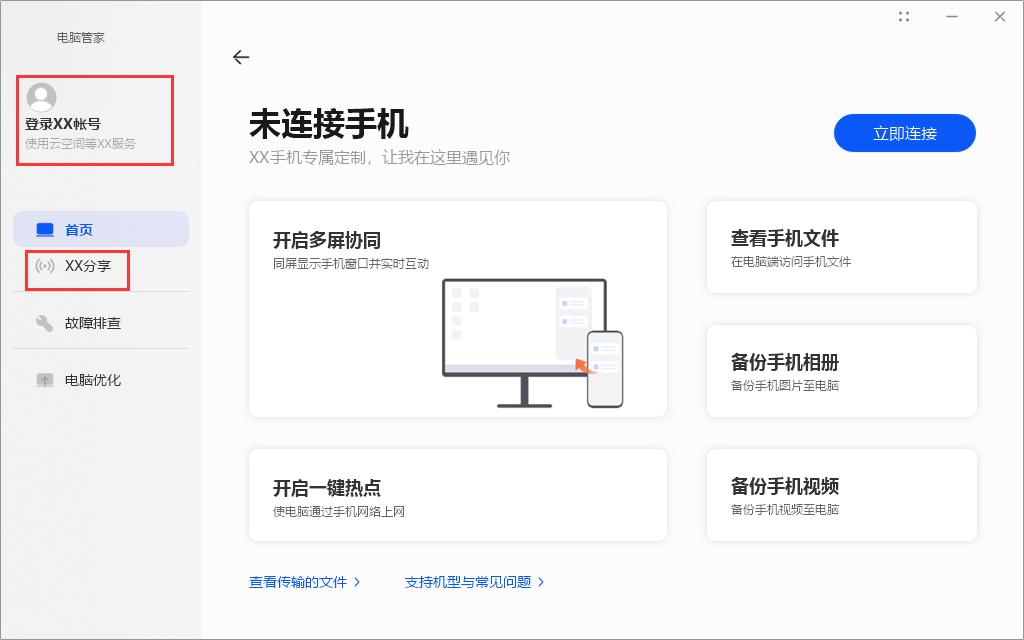Viewport: 1024px width, 640px height.
Task: Expand the chevron after 支持机型与常见问题
Action: [x=541, y=581]
